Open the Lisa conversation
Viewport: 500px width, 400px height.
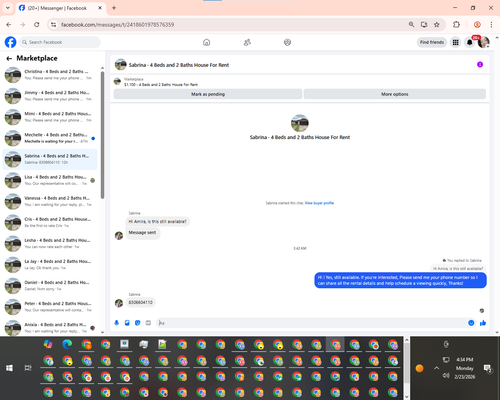click(50, 180)
